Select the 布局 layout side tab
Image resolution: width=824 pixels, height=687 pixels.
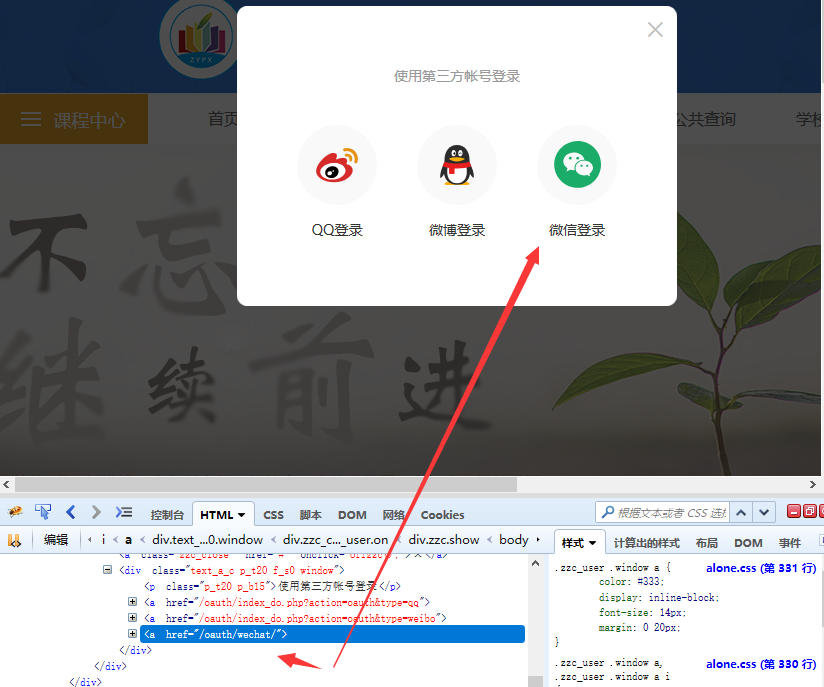706,543
